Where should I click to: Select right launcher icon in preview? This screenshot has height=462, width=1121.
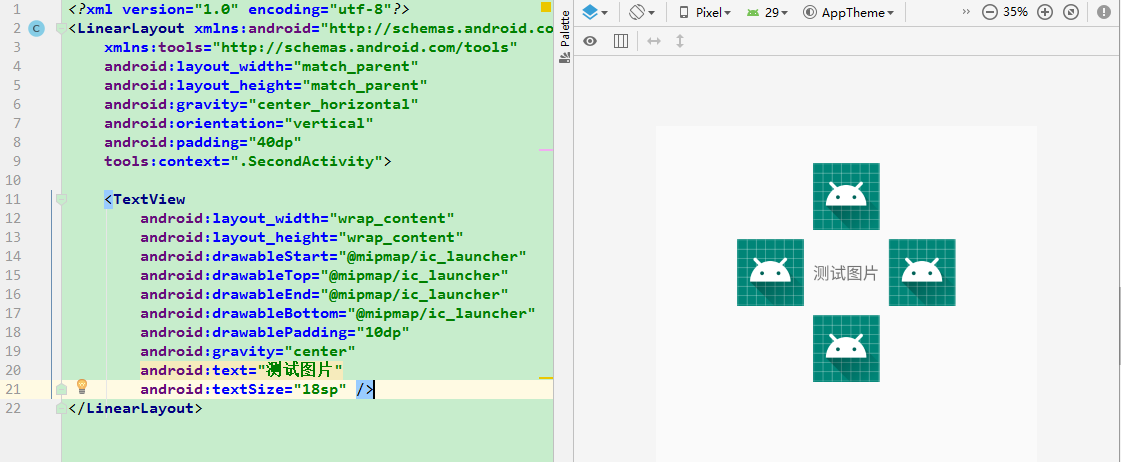click(922, 272)
